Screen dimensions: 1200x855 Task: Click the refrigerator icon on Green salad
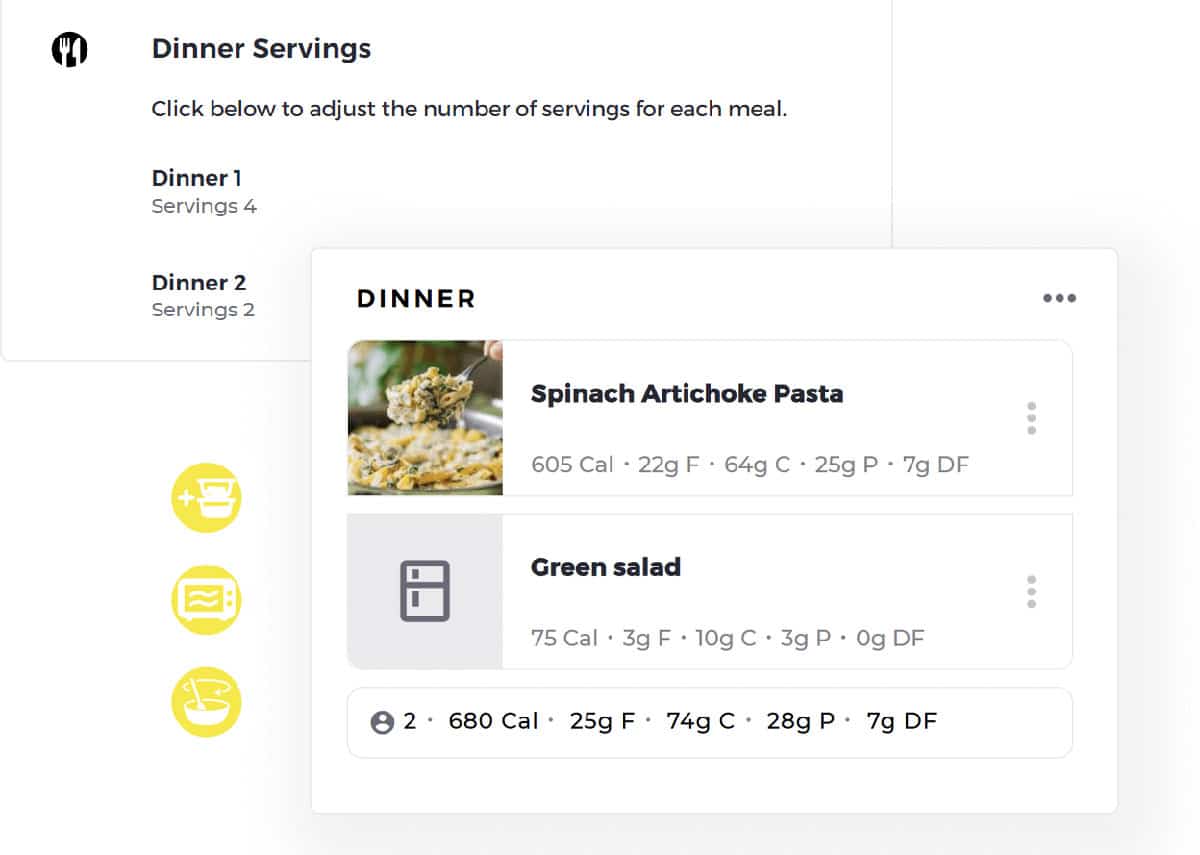(424, 590)
